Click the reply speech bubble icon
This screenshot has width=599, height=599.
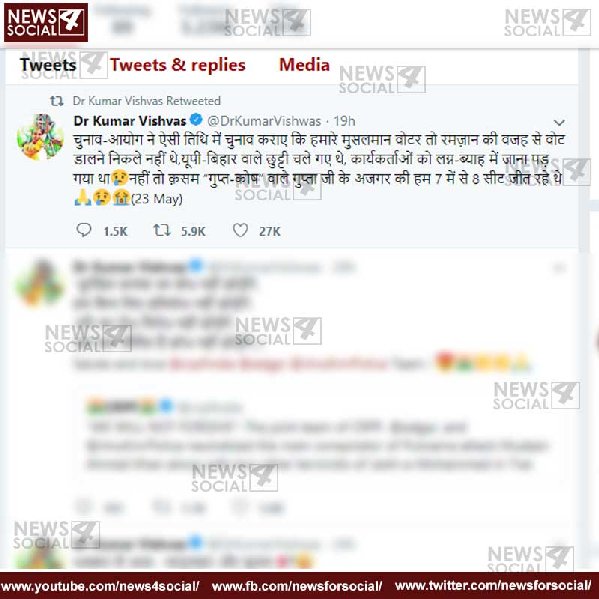(x=84, y=230)
